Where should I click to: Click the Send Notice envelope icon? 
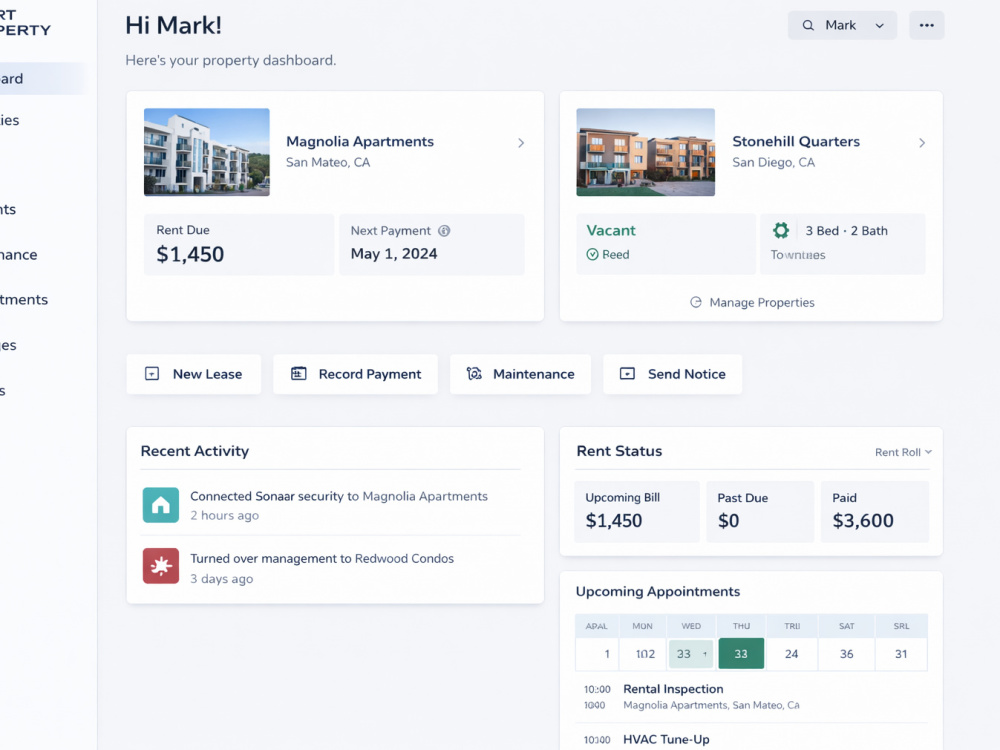point(628,374)
